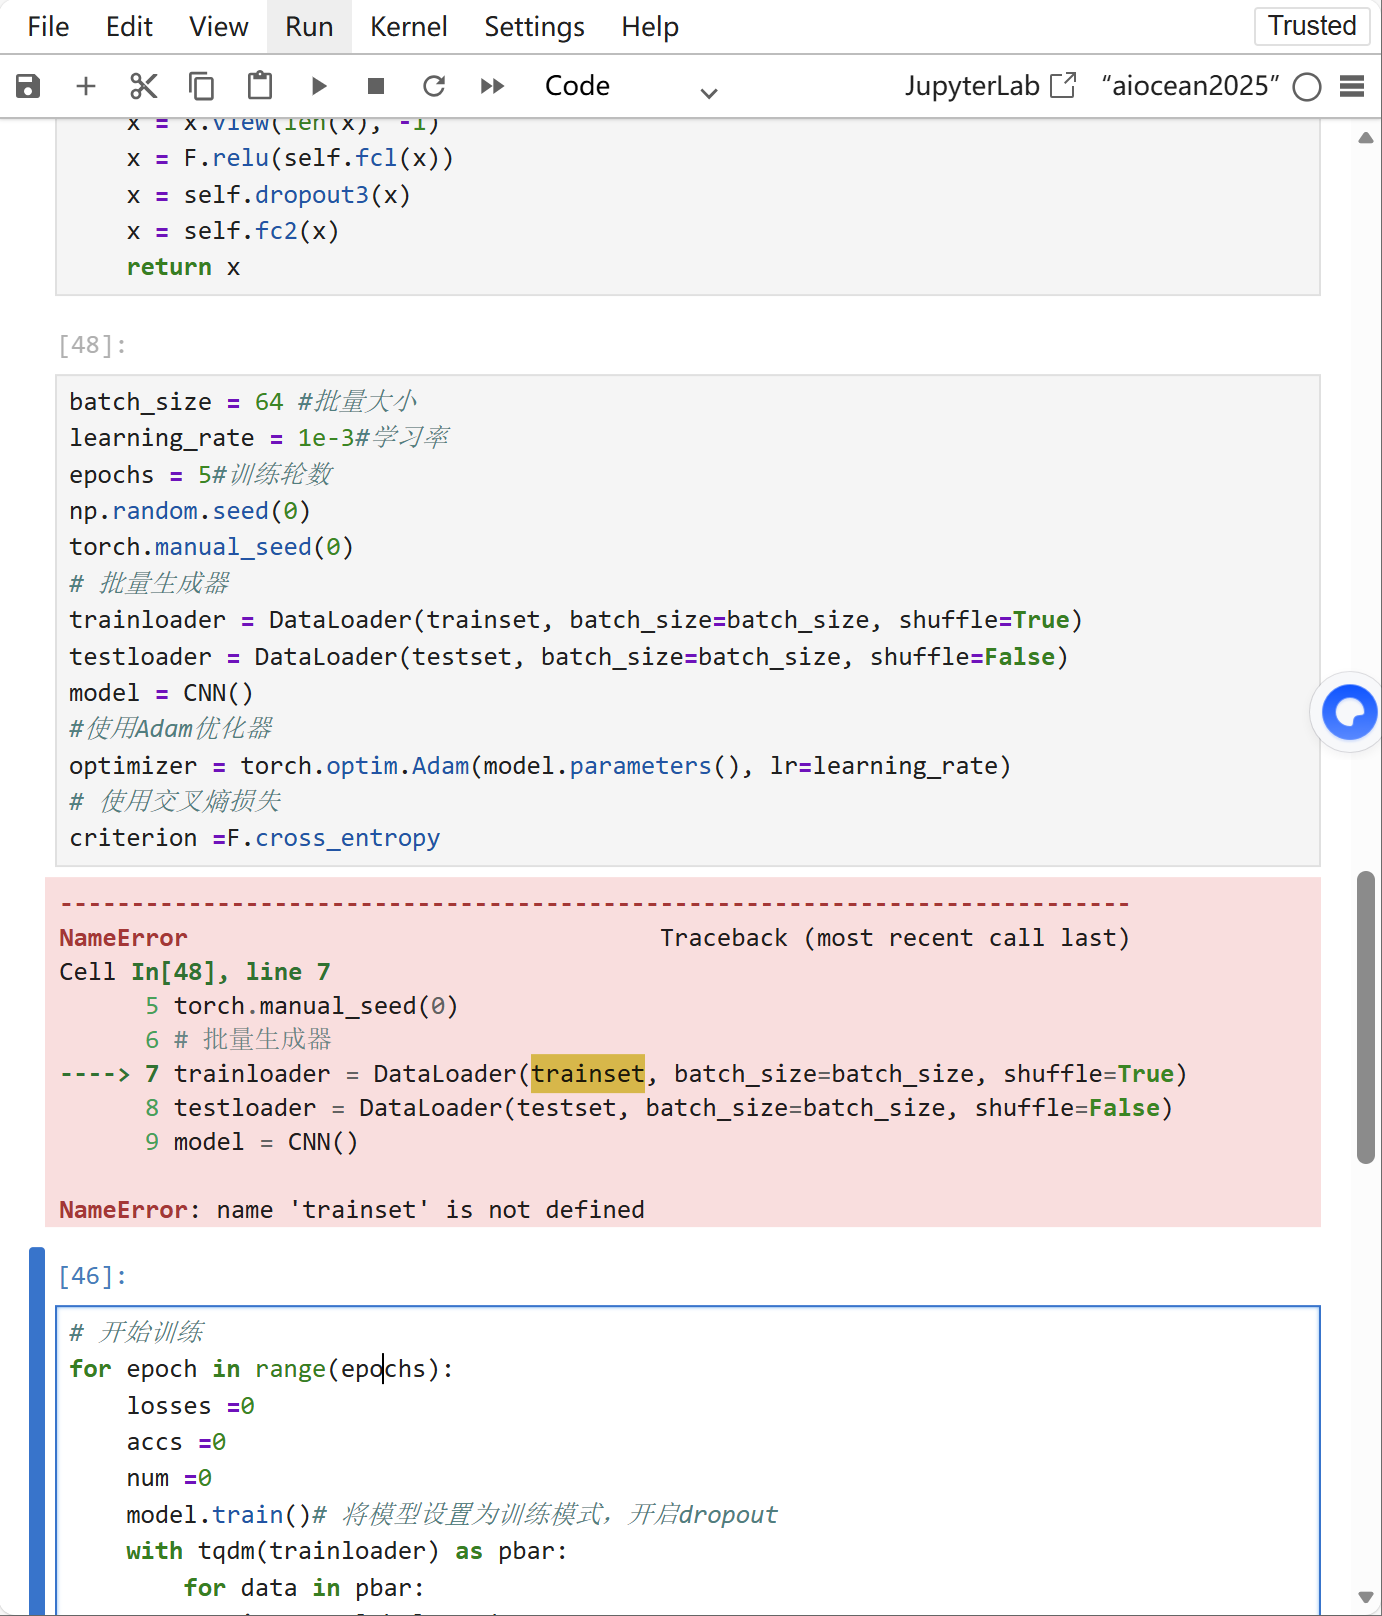Click the x = F.relu(self.fc1(x)) code line

point(290,158)
